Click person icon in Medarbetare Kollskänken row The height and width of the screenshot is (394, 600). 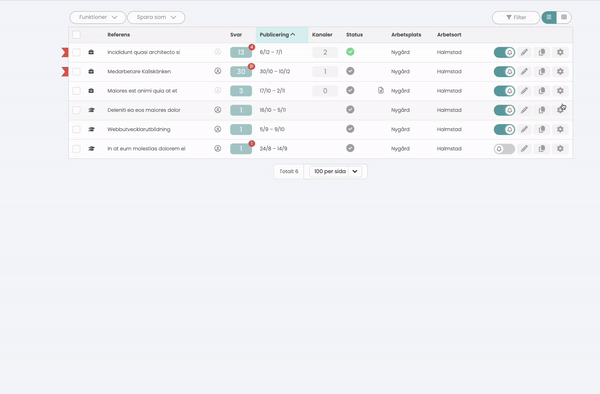point(218,71)
